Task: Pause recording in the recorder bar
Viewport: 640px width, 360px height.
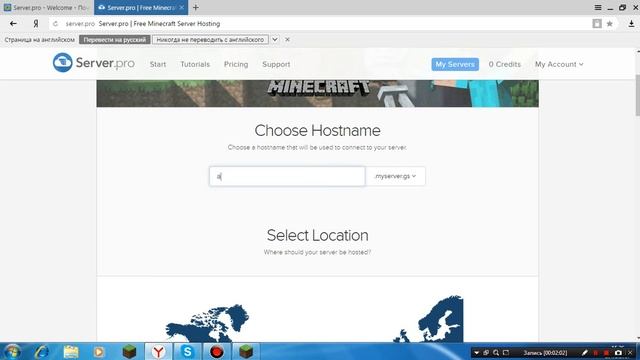Action: pyautogui.click(x=596, y=353)
